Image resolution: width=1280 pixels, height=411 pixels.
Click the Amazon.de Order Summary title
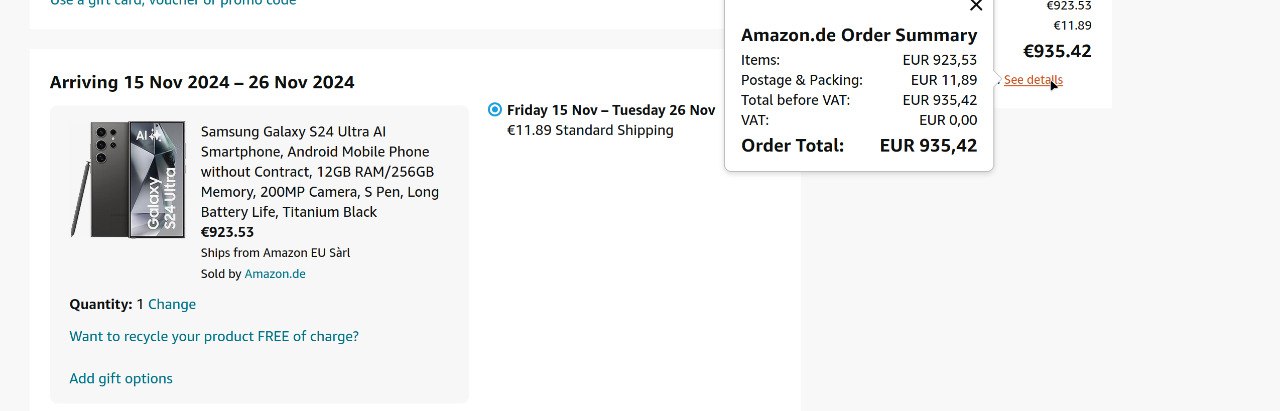859,35
